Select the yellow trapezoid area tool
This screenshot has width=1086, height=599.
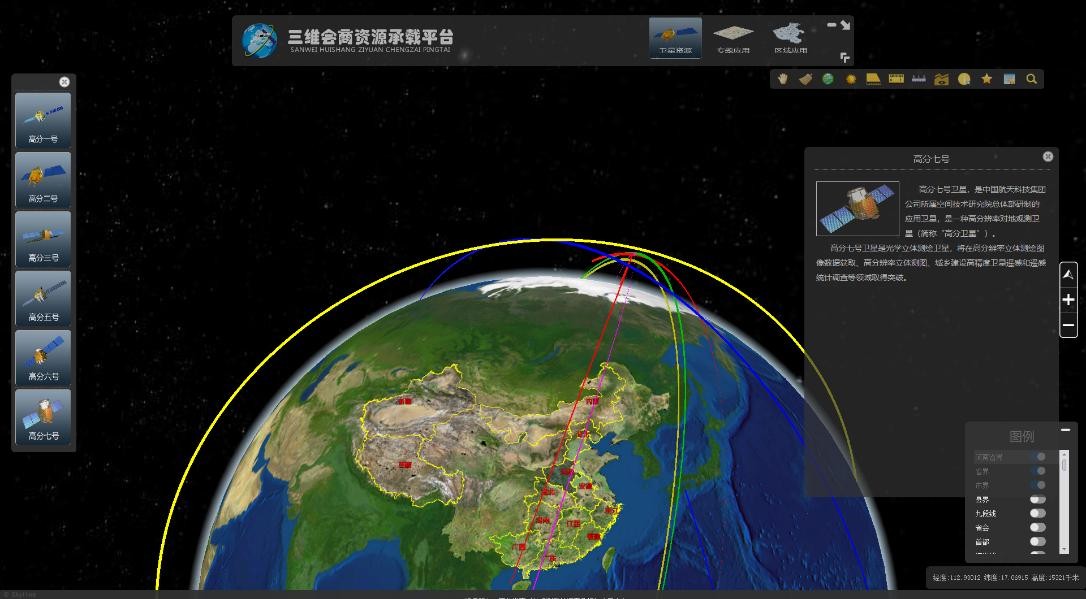point(873,79)
